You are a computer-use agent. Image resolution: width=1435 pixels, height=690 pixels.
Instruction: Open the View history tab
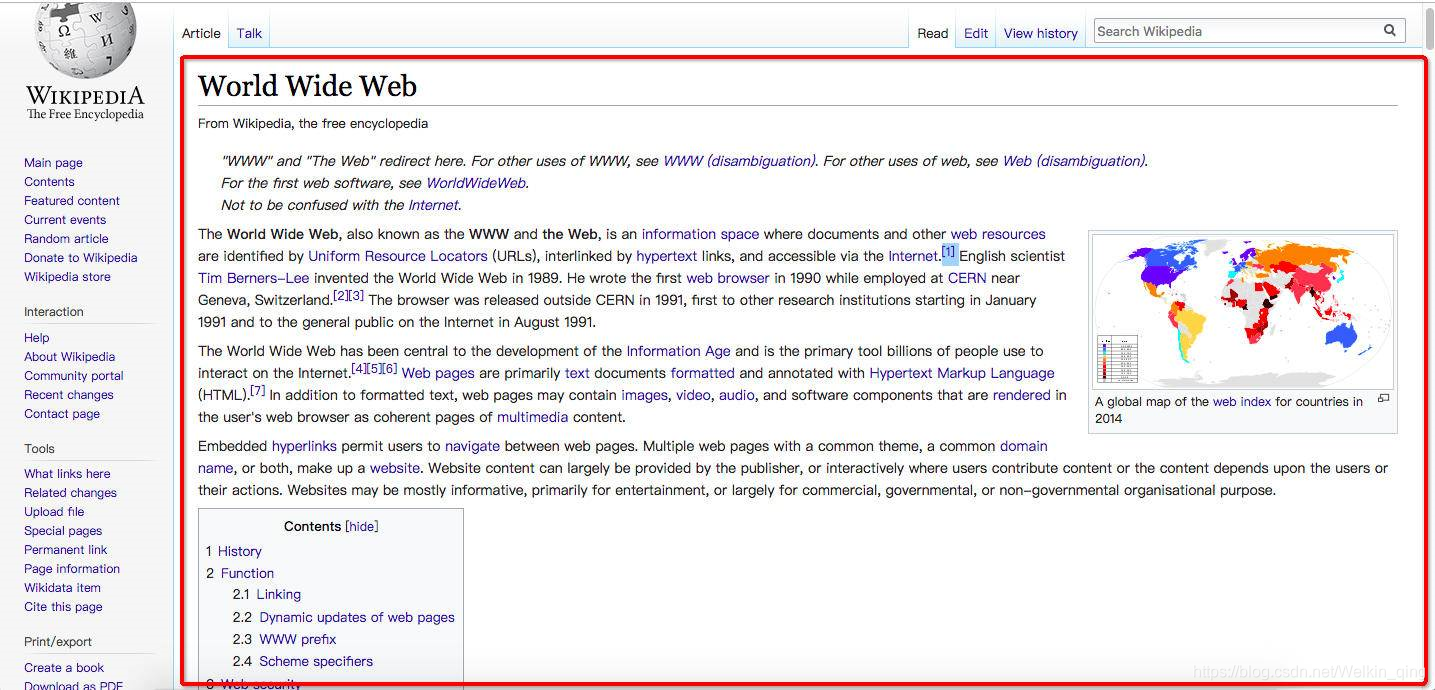(x=1040, y=33)
